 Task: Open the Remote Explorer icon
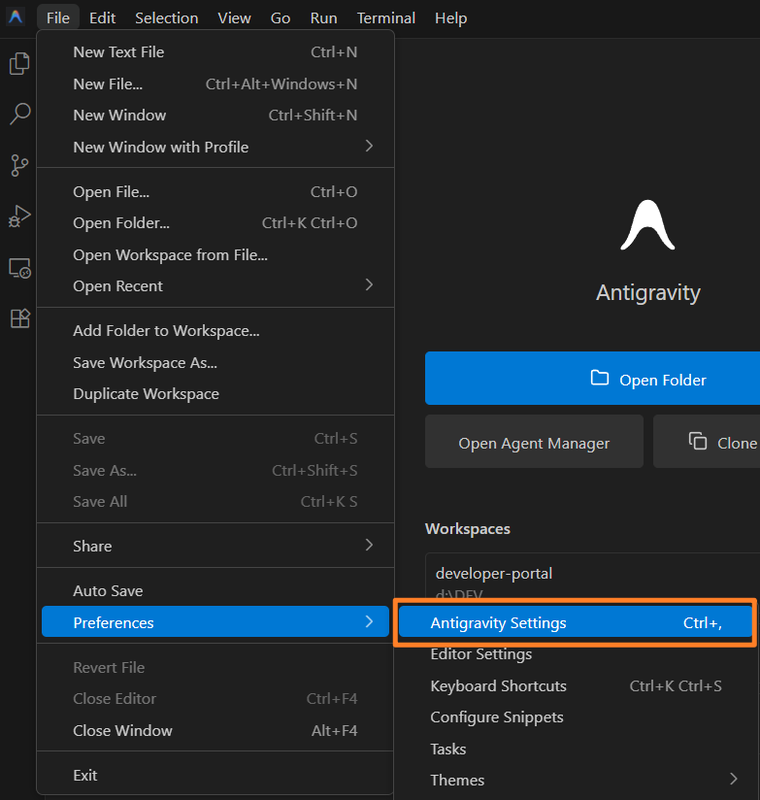click(19, 268)
